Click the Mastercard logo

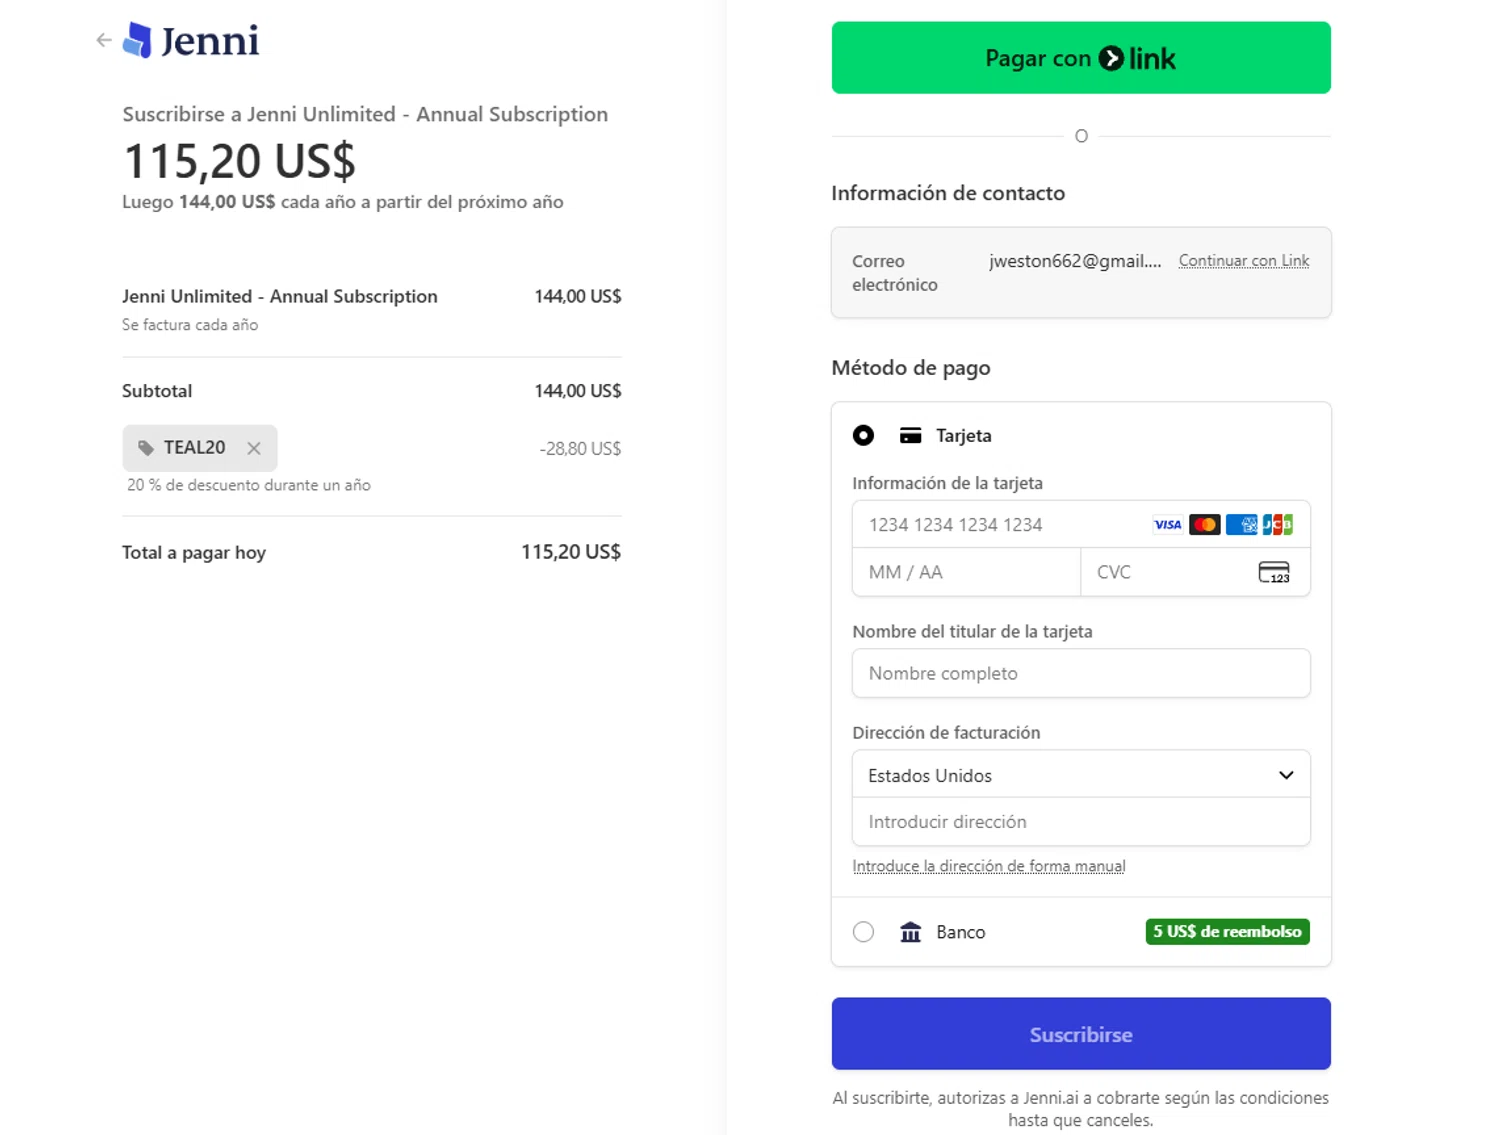click(x=1205, y=524)
